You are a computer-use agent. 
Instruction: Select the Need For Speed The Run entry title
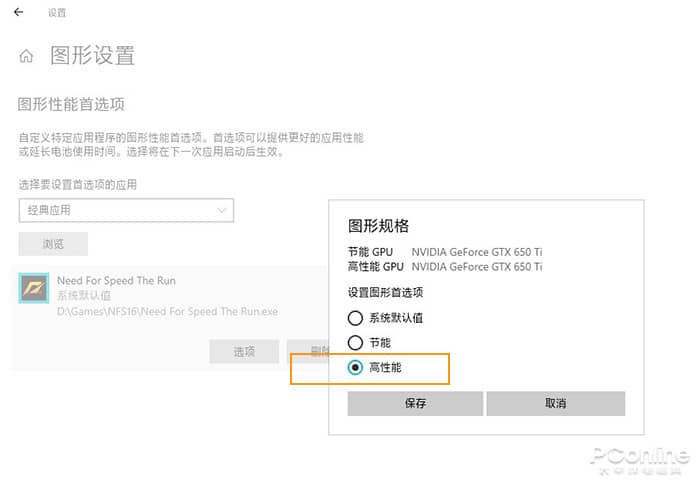117,281
